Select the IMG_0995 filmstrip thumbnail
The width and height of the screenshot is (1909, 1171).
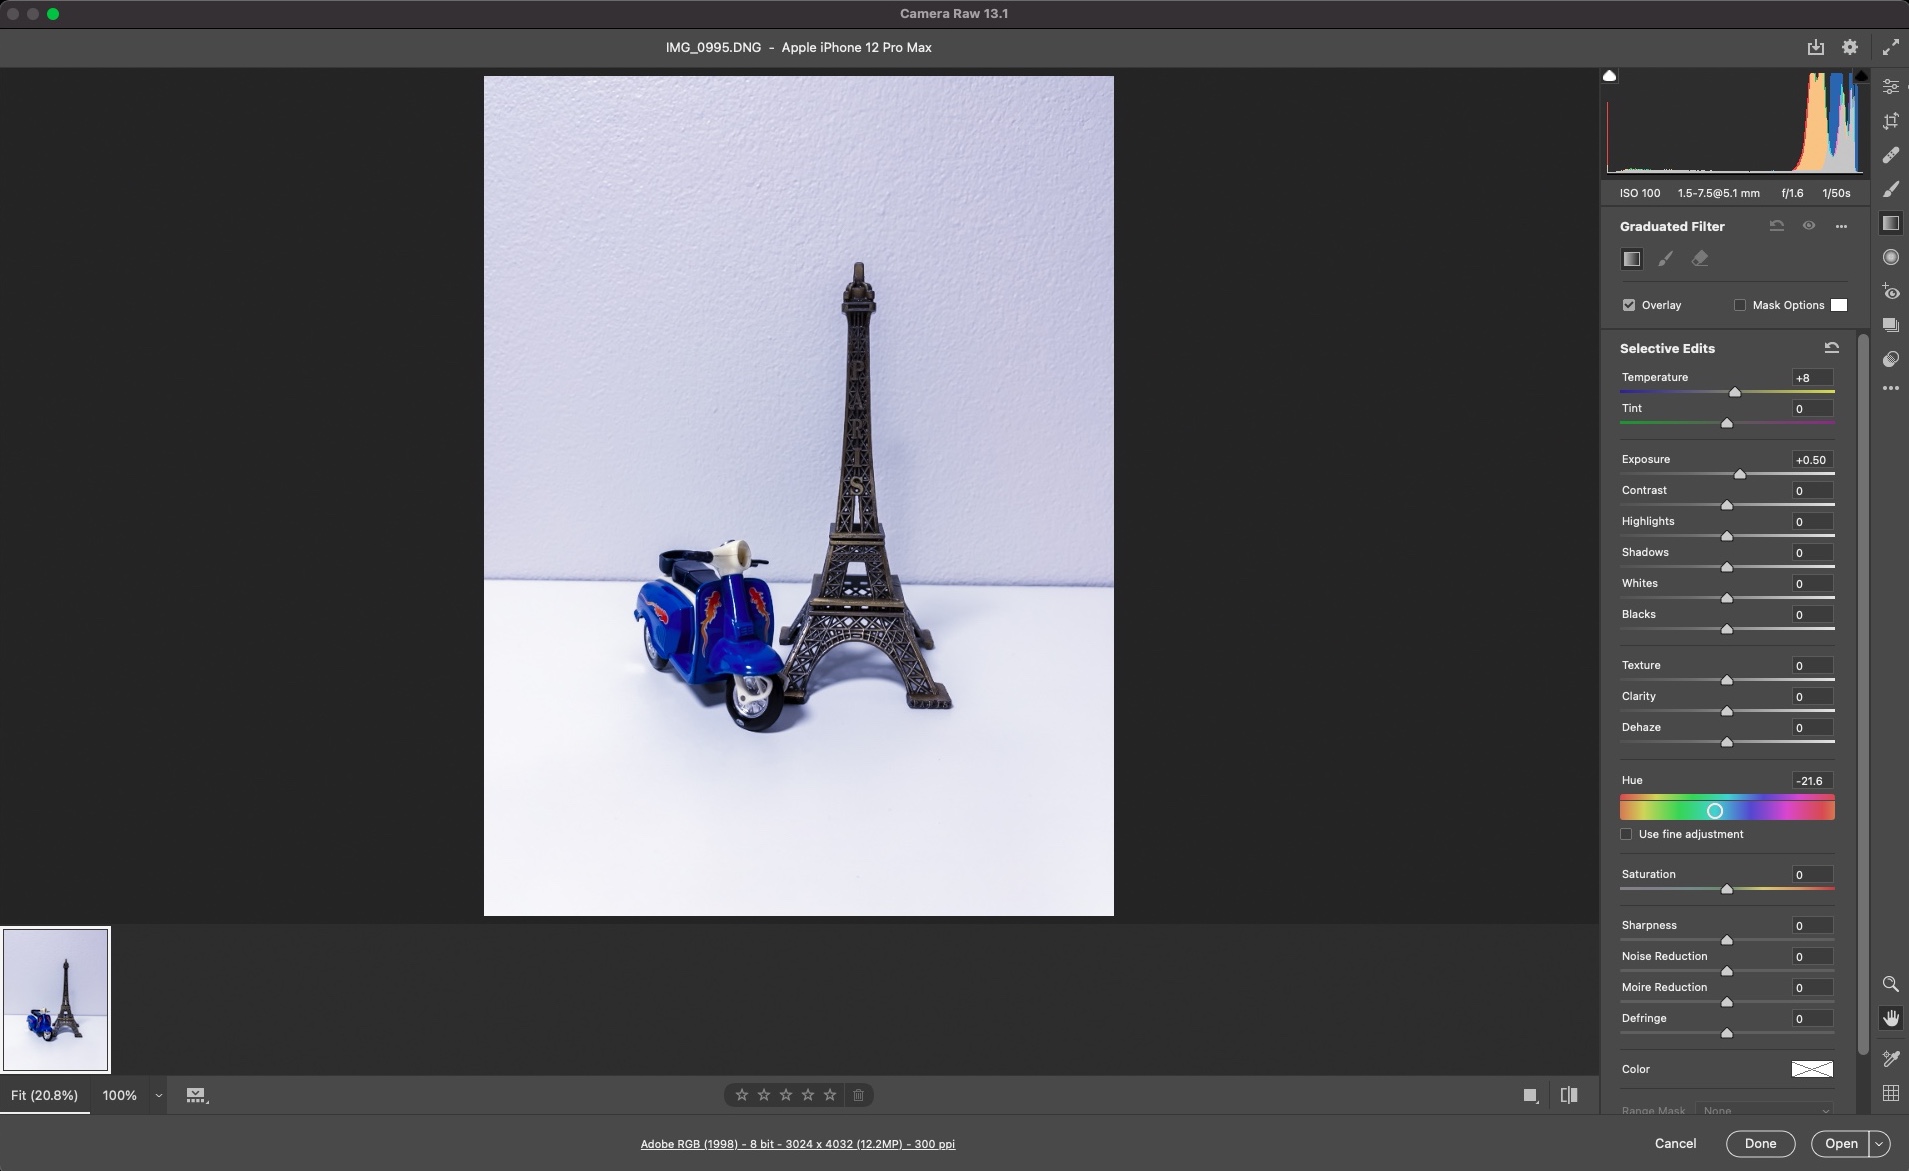coord(56,999)
